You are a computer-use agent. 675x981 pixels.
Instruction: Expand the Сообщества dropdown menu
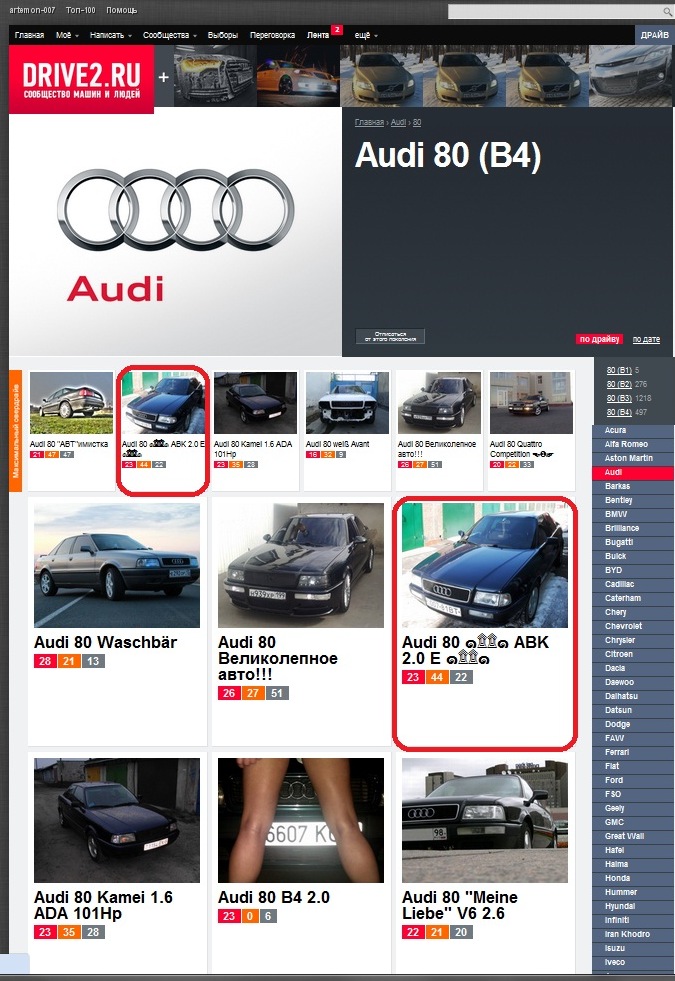170,35
